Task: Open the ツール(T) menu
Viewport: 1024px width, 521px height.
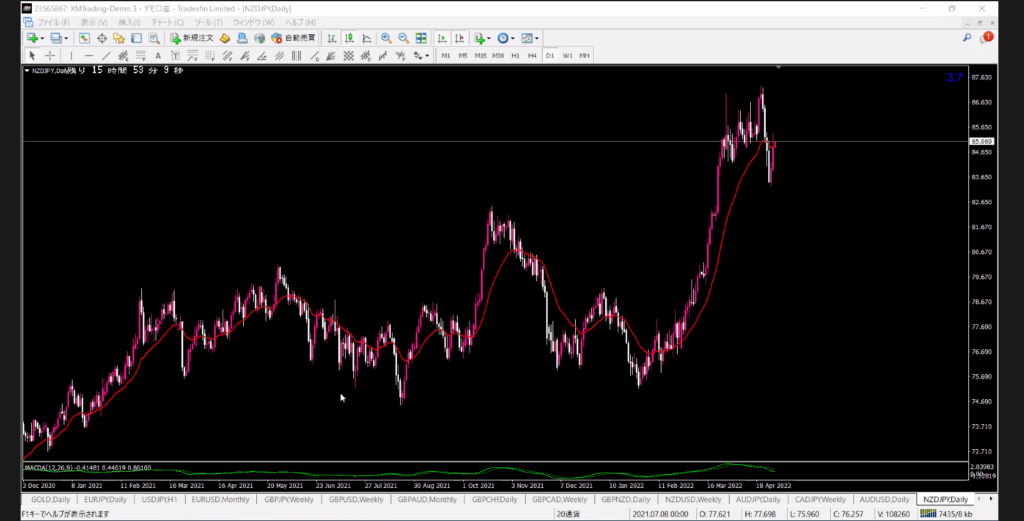Action: coord(208,22)
